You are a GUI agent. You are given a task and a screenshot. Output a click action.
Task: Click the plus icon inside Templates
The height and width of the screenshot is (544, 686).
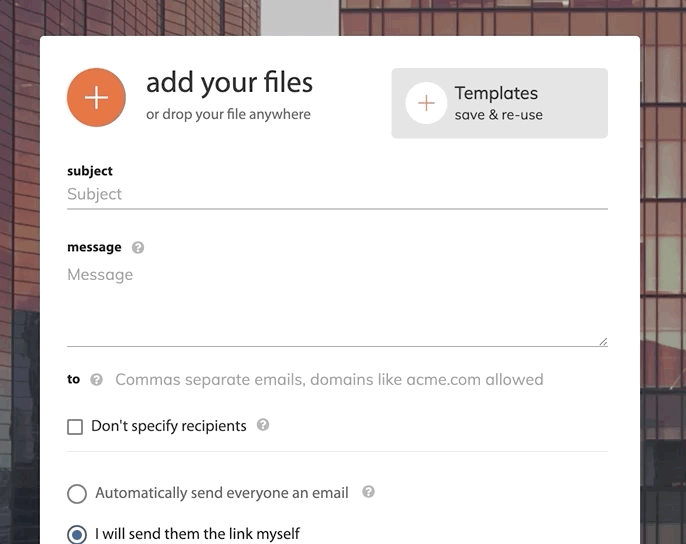[426, 103]
